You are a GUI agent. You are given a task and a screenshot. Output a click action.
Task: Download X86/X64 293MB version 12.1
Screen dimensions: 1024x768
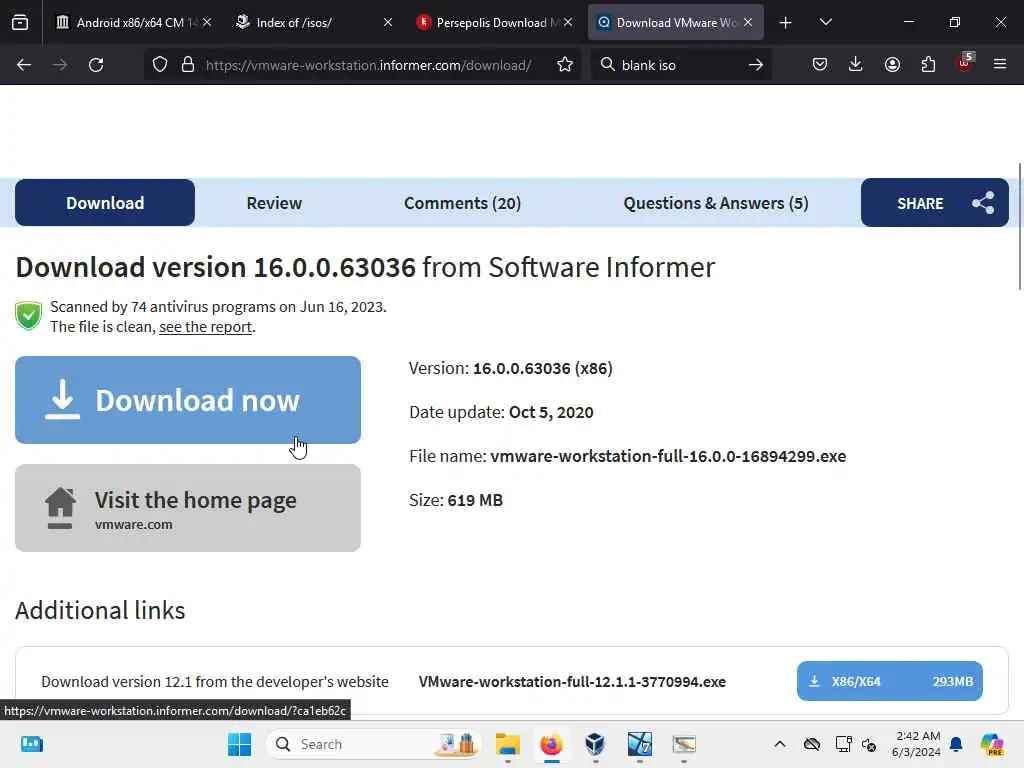tap(889, 681)
